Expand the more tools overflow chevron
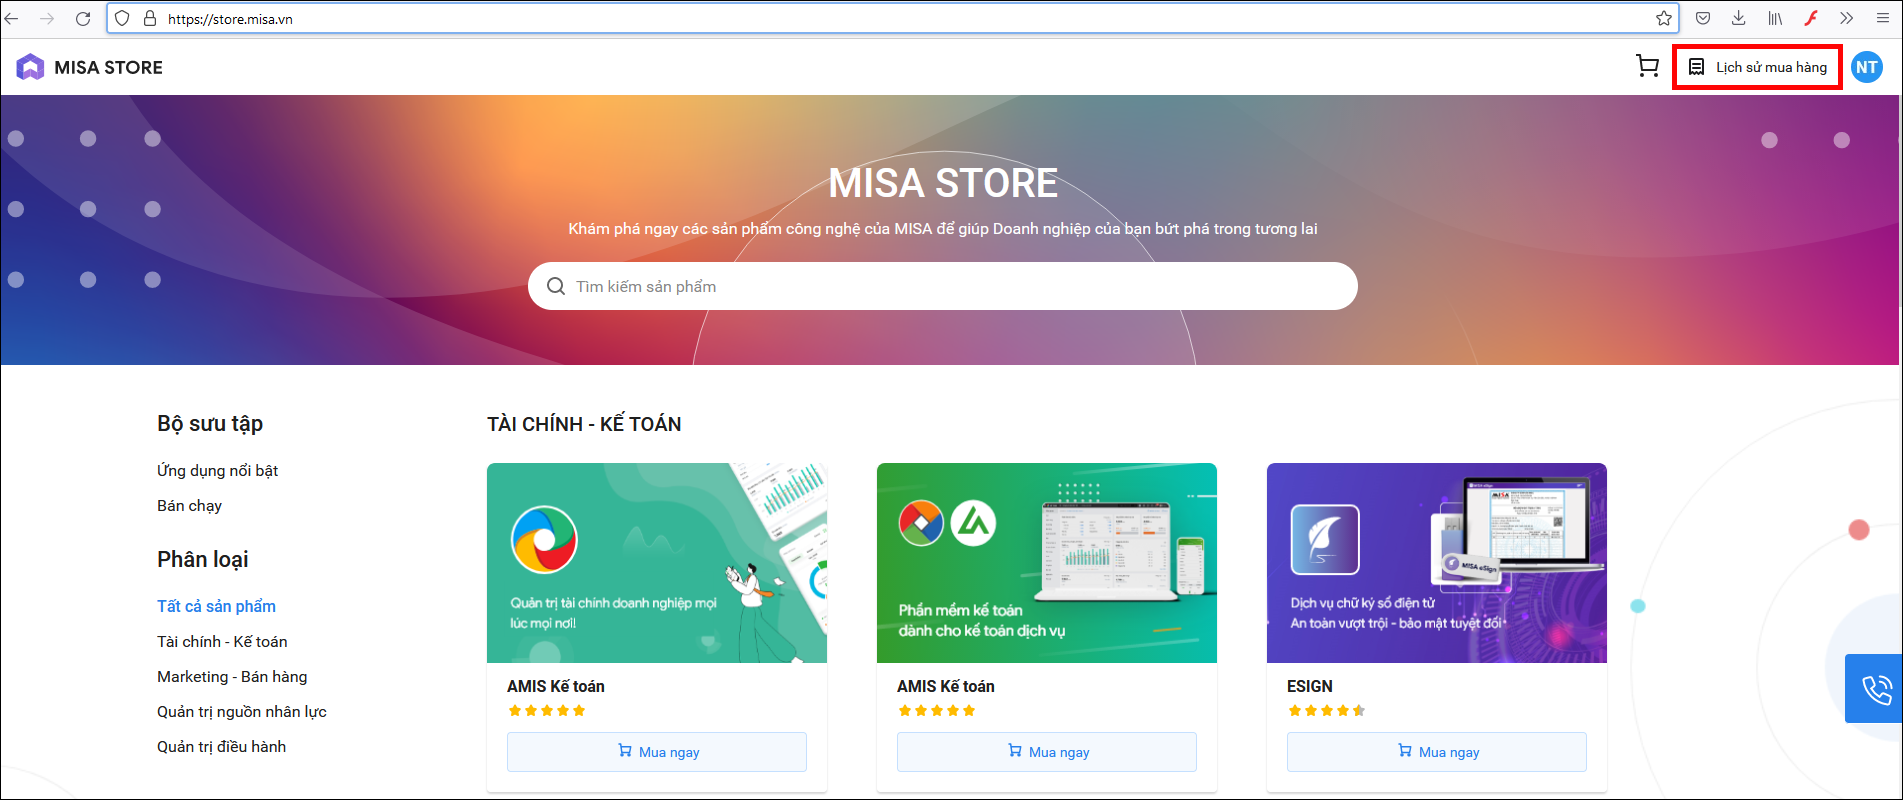The height and width of the screenshot is (800, 1903). (x=1847, y=19)
